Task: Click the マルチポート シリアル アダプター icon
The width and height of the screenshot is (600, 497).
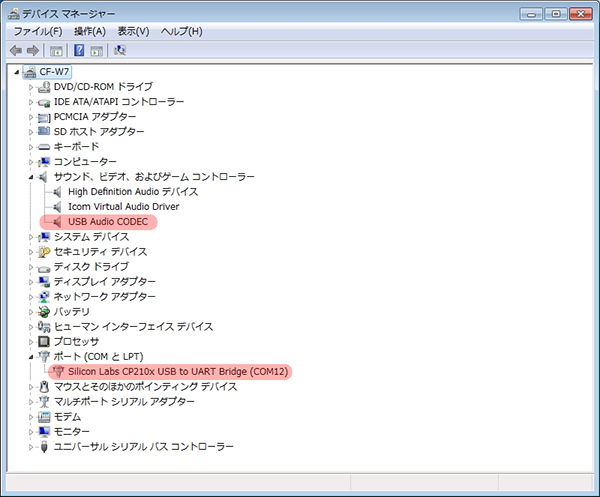Action: pyautogui.click(x=44, y=402)
